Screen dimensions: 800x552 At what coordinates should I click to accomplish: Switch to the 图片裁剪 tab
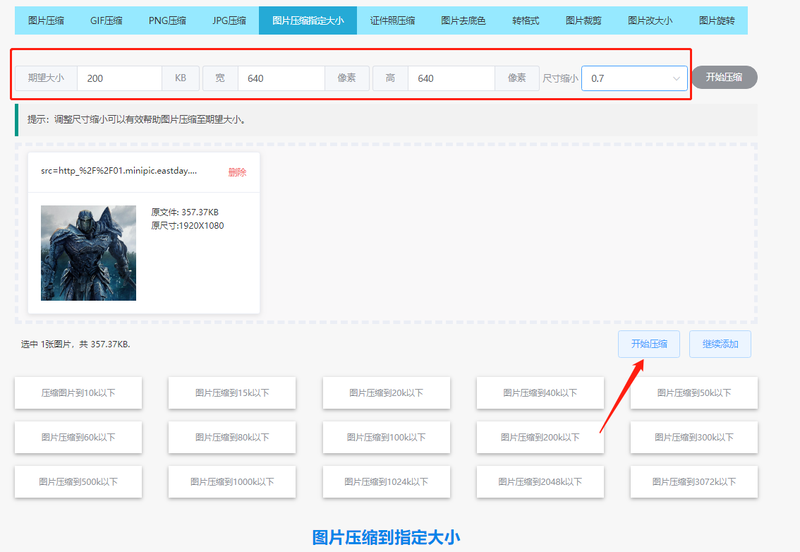[x=583, y=20]
